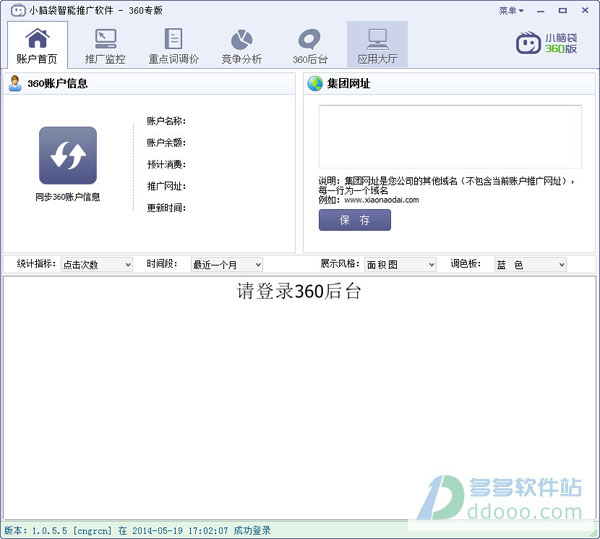Image resolution: width=600 pixels, height=539 pixels.
Task: Click the 更新时间 label
Action: pos(166,208)
